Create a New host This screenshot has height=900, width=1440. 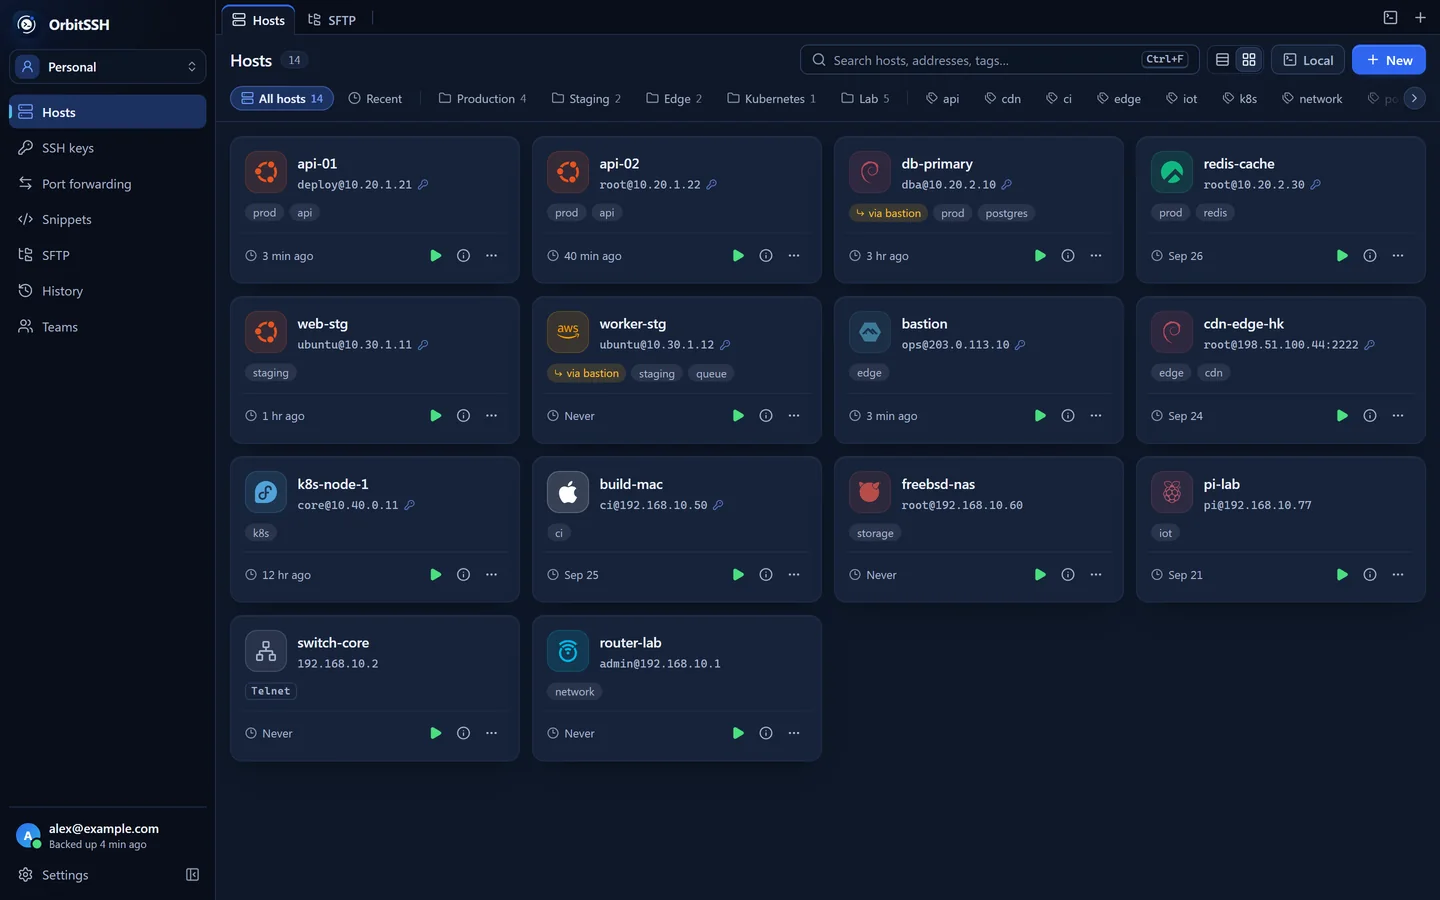pos(1389,60)
